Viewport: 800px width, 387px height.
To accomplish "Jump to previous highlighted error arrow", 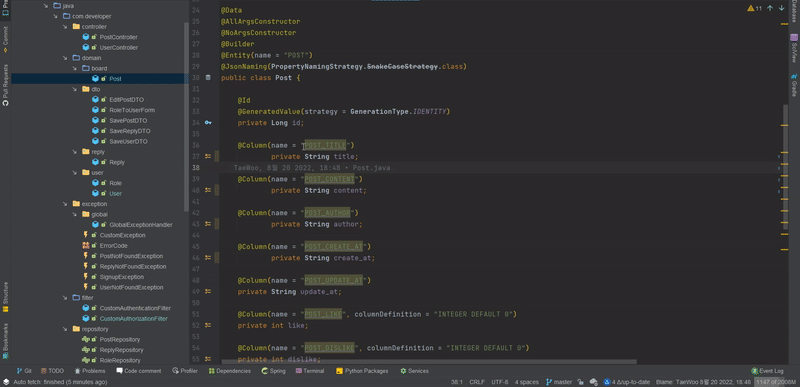I will point(770,8).
